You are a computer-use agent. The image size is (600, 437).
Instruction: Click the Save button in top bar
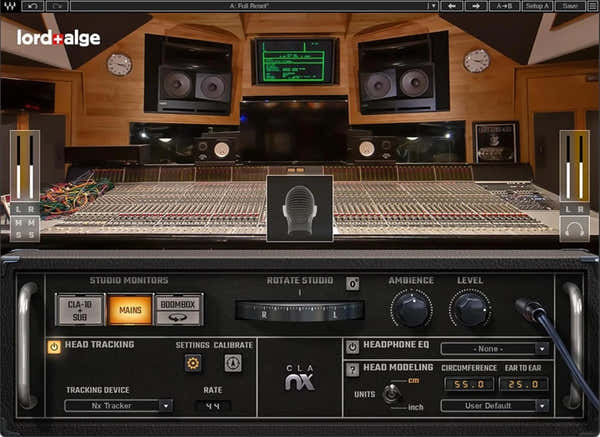(x=570, y=6)
